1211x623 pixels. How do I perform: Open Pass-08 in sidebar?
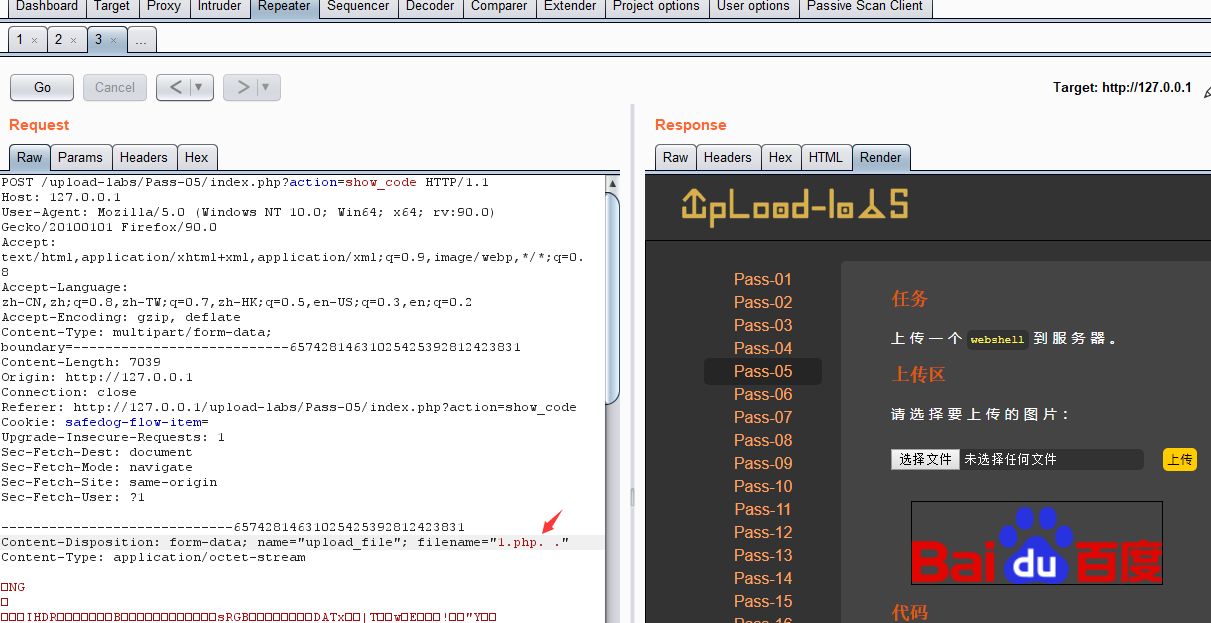click(x=763, y=440)
